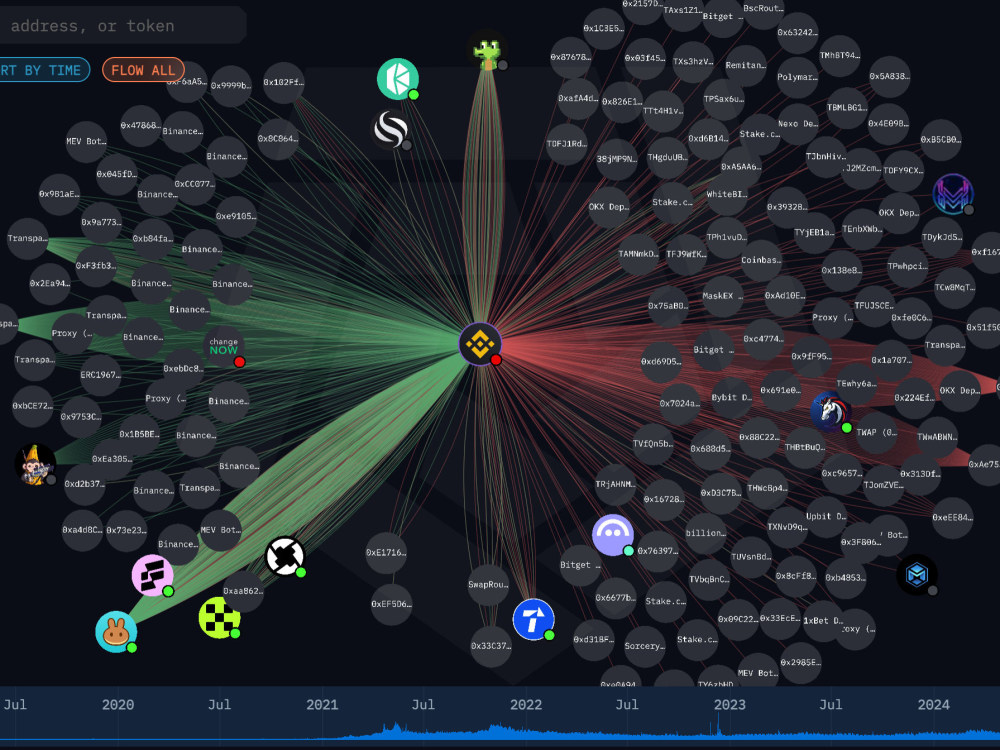This screenshot has width=1000, height=750.
Task: Select the ChangeNOW node
Action: 224,346
